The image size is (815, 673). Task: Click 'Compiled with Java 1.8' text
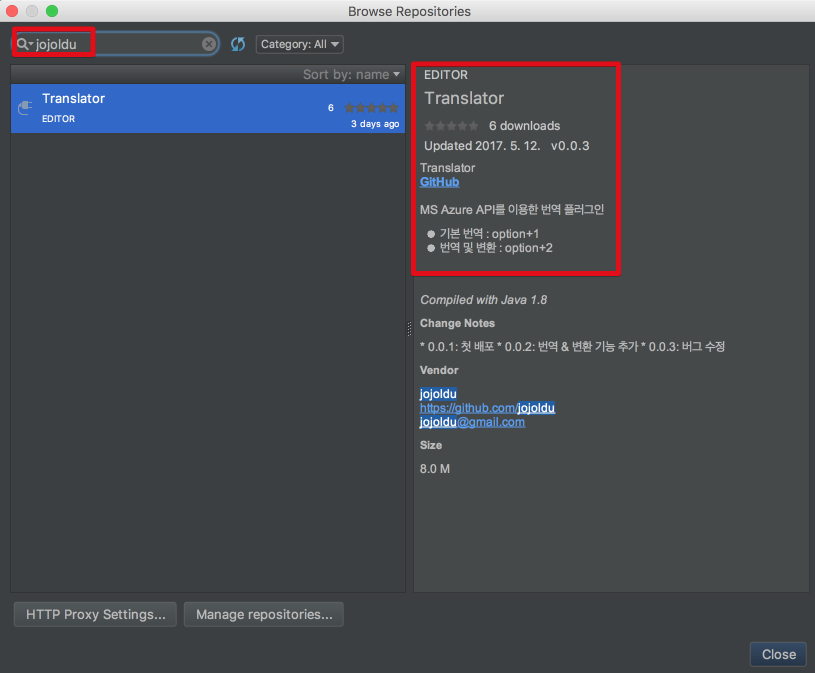(x=483, y=300)
